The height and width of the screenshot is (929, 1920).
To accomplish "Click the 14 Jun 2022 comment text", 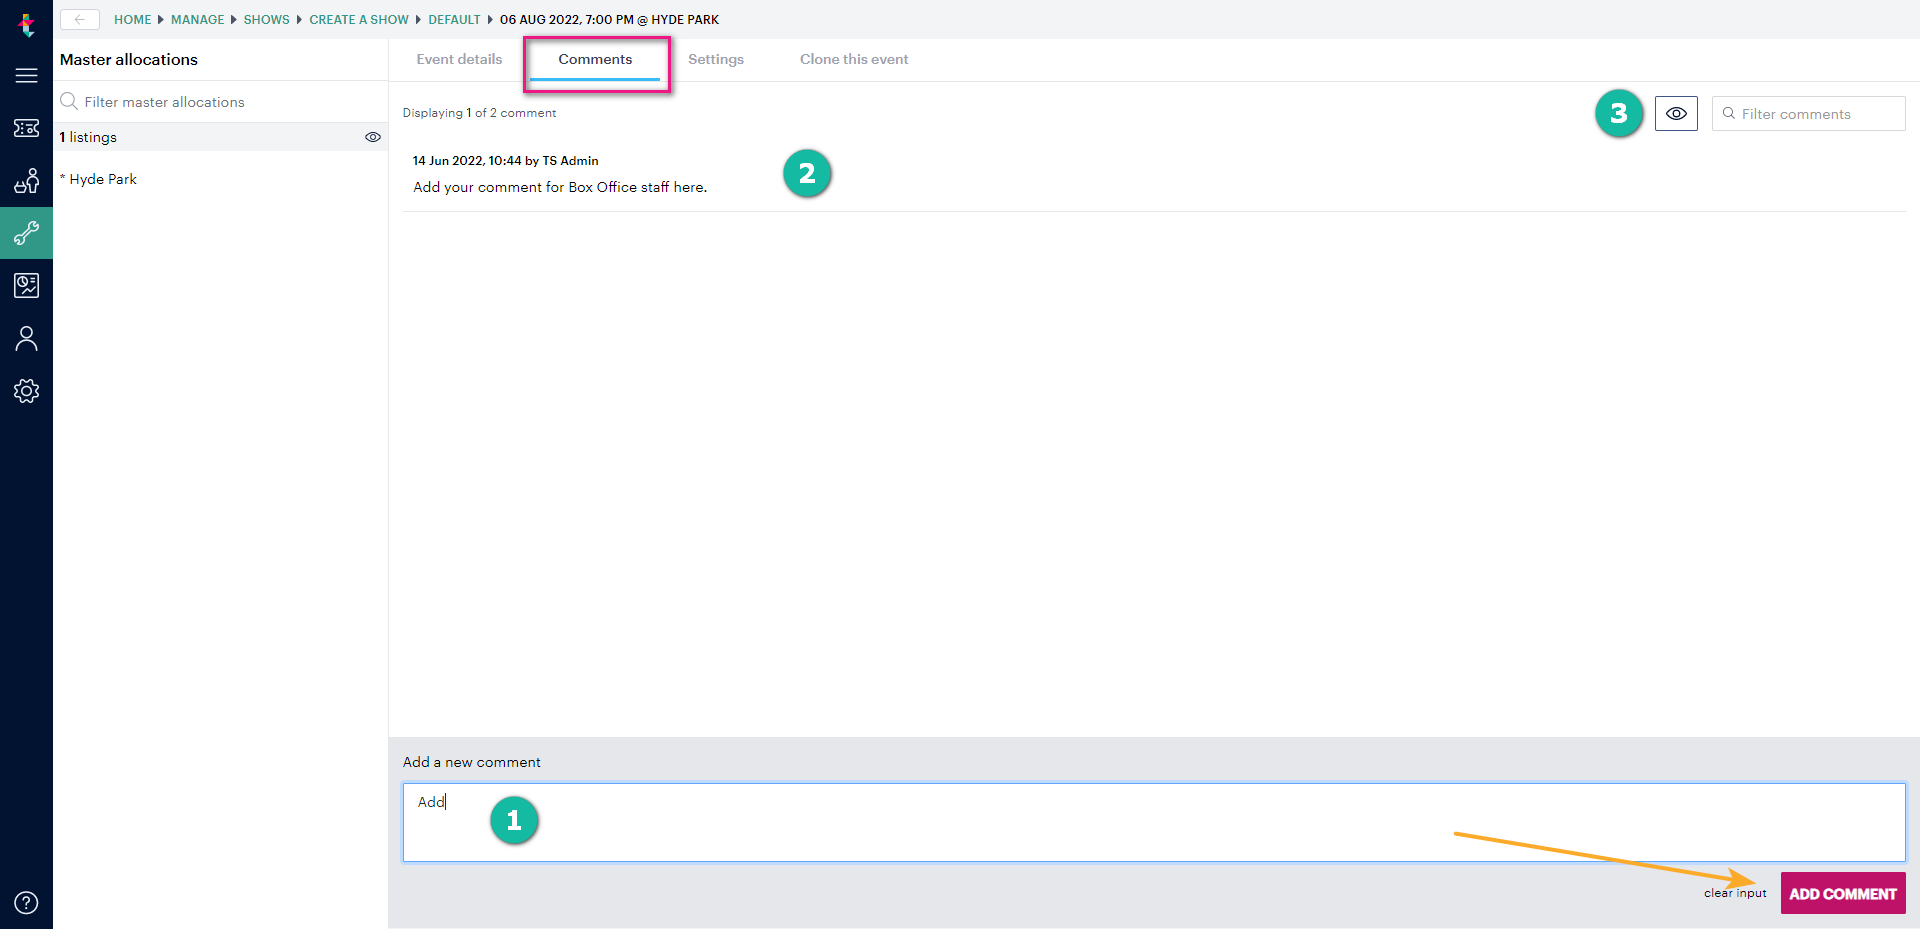I will pos(559,187).
